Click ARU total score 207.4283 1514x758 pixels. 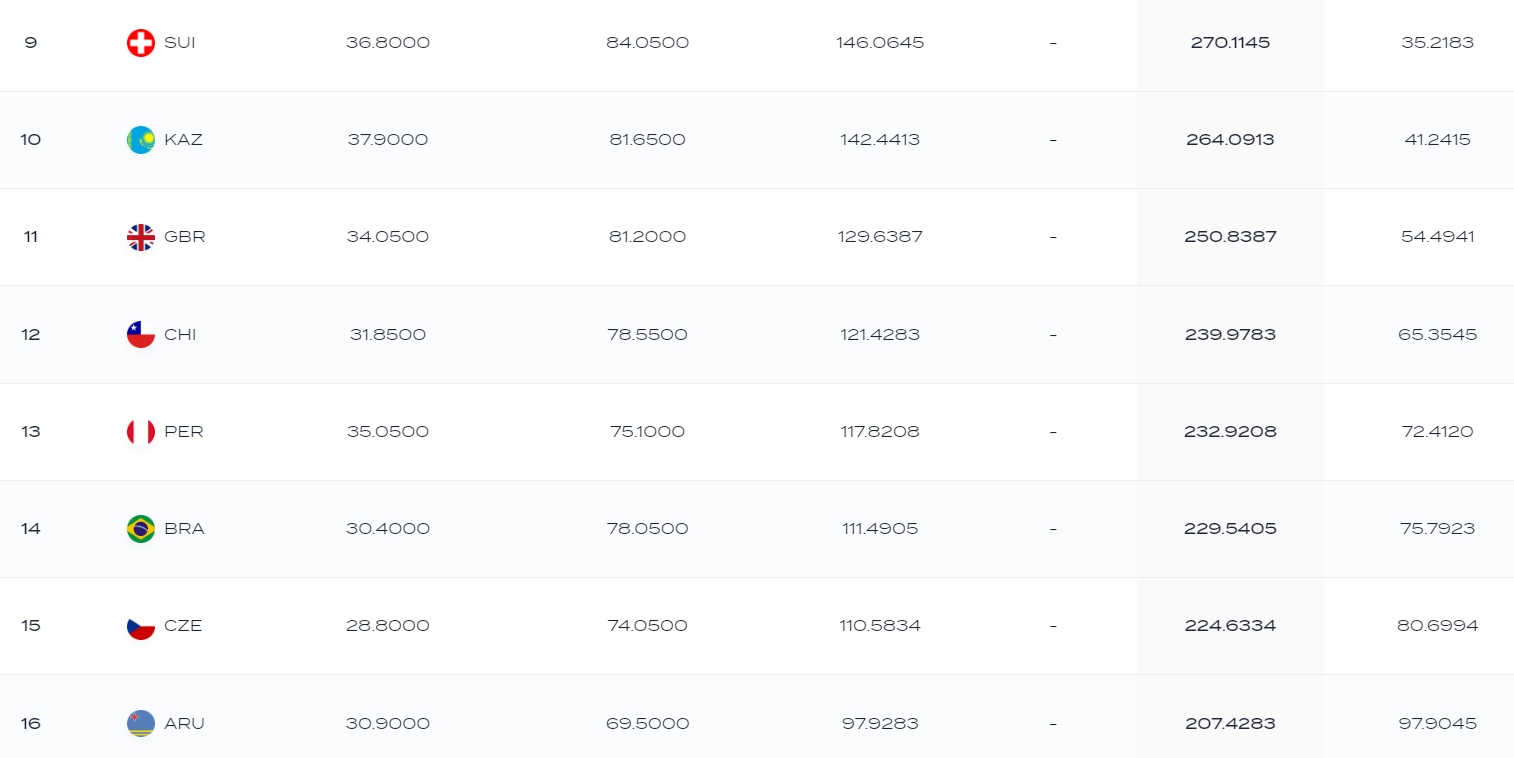1230,723
